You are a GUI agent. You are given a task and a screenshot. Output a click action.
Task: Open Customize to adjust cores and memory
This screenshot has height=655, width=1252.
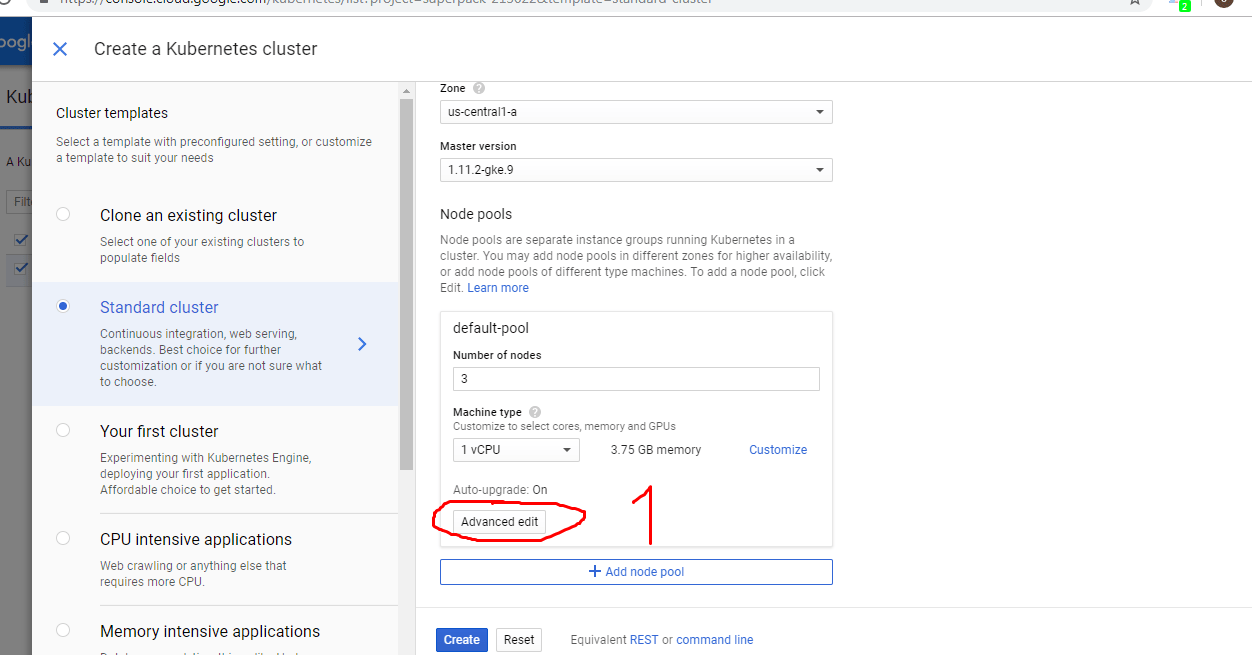777,449
